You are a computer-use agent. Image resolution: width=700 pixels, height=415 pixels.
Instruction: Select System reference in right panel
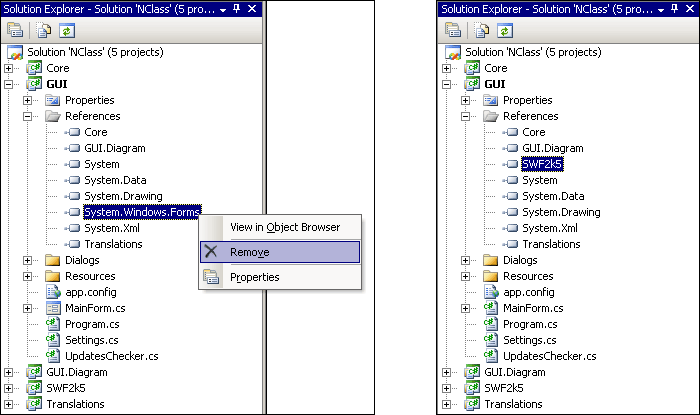pyautogui.click(x=540, y=180)
